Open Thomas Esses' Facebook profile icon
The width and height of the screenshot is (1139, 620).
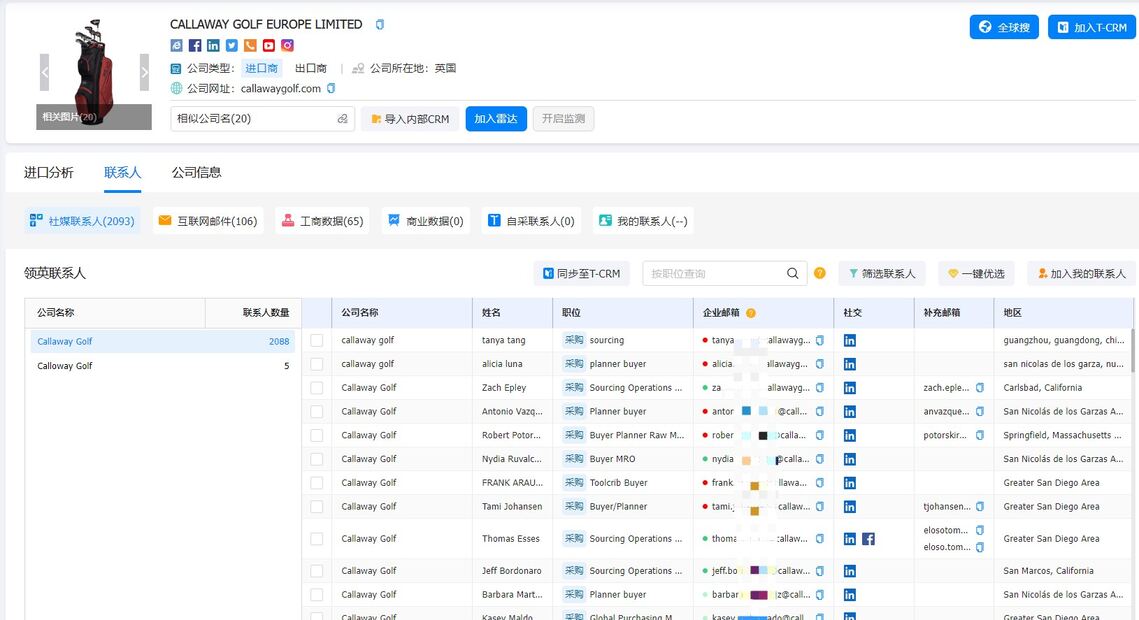(868, 539)
